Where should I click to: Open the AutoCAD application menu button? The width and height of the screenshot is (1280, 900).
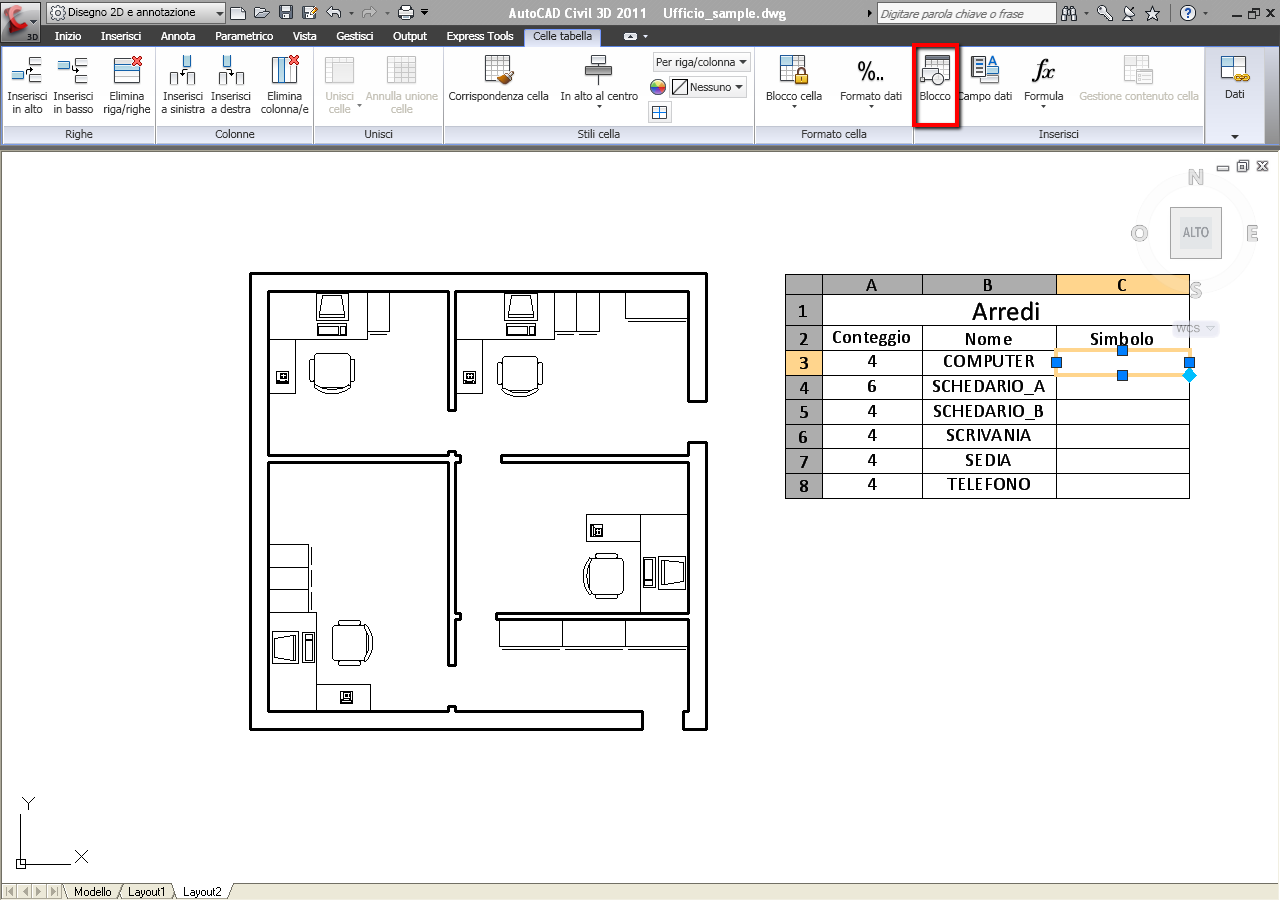[x=20, y=20]
